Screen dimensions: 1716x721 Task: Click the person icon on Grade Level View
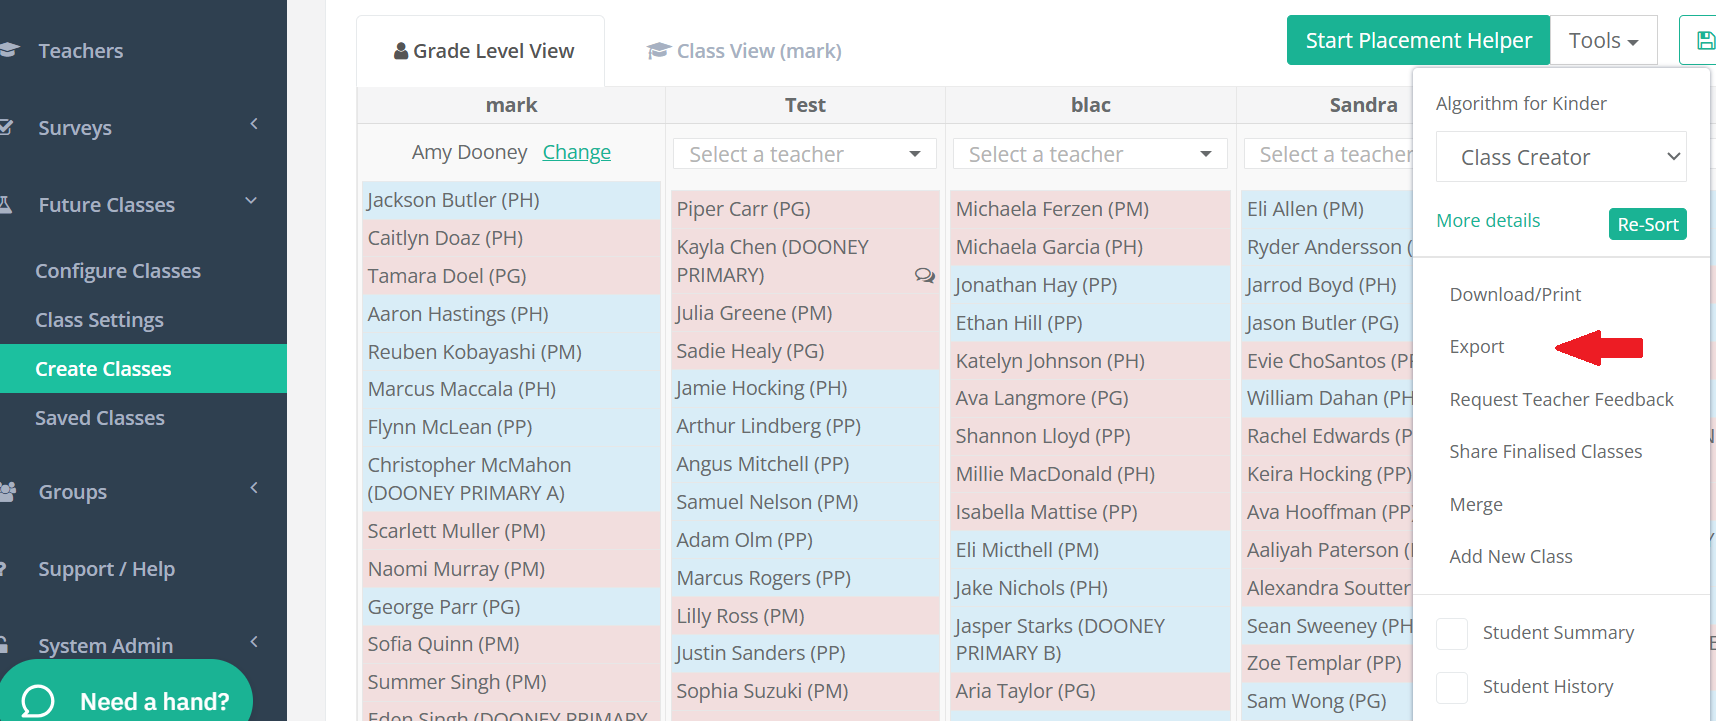(401, 50)
